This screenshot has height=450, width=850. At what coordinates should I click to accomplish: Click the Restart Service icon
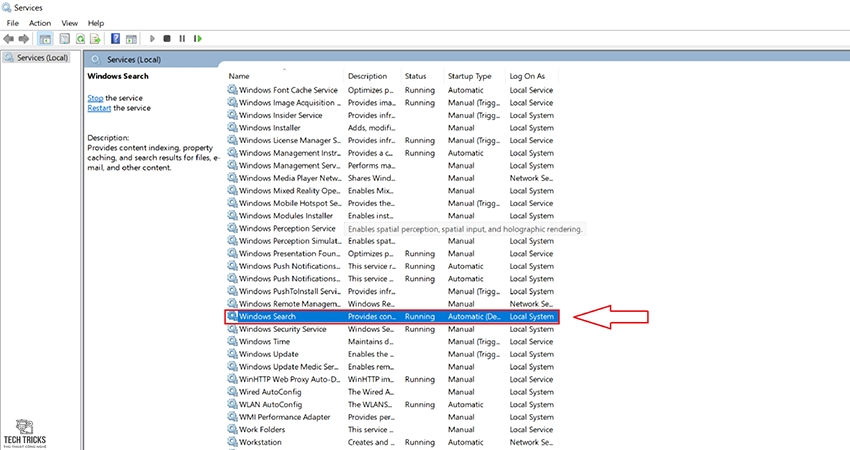[198, 38]
